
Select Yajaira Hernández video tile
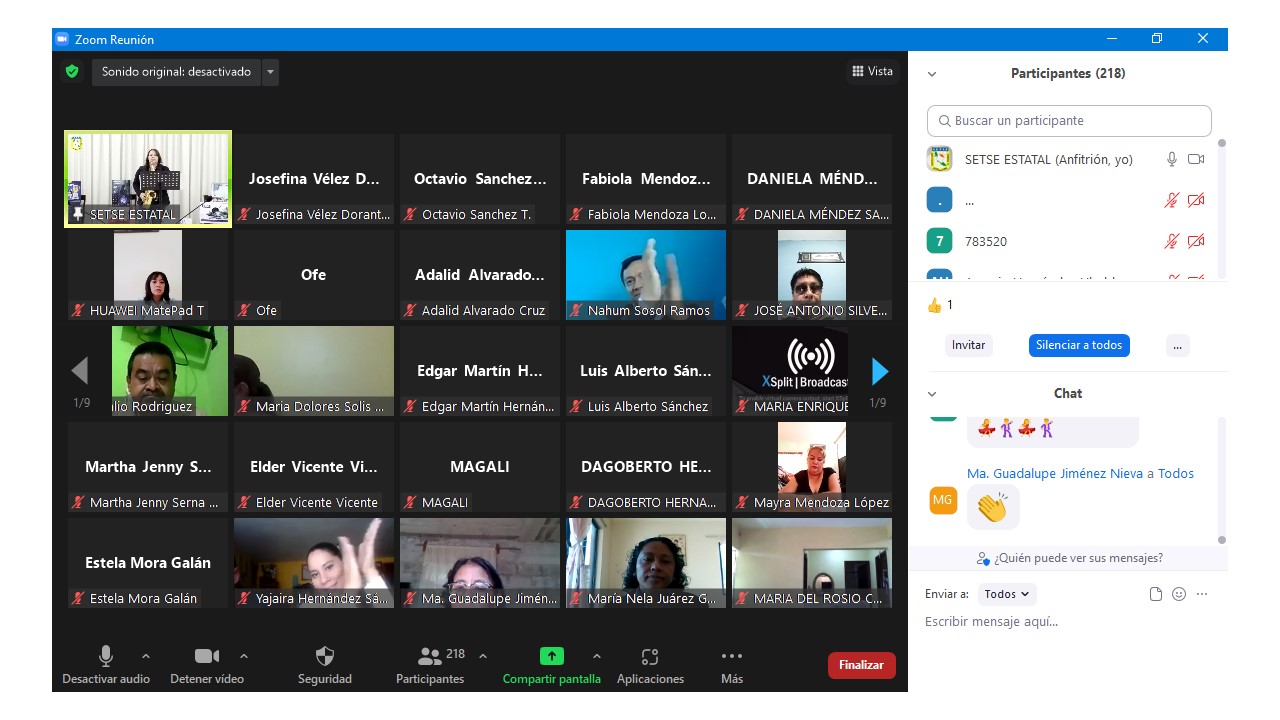point(314,563)
